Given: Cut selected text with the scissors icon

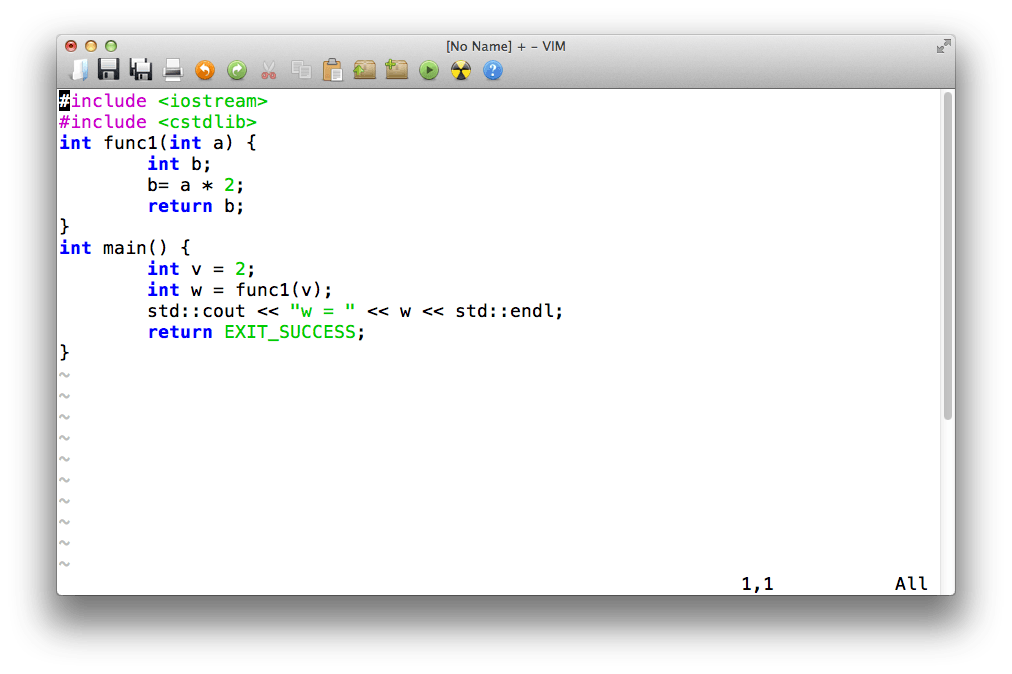Looking at the screenshot, I should point(268,70).
